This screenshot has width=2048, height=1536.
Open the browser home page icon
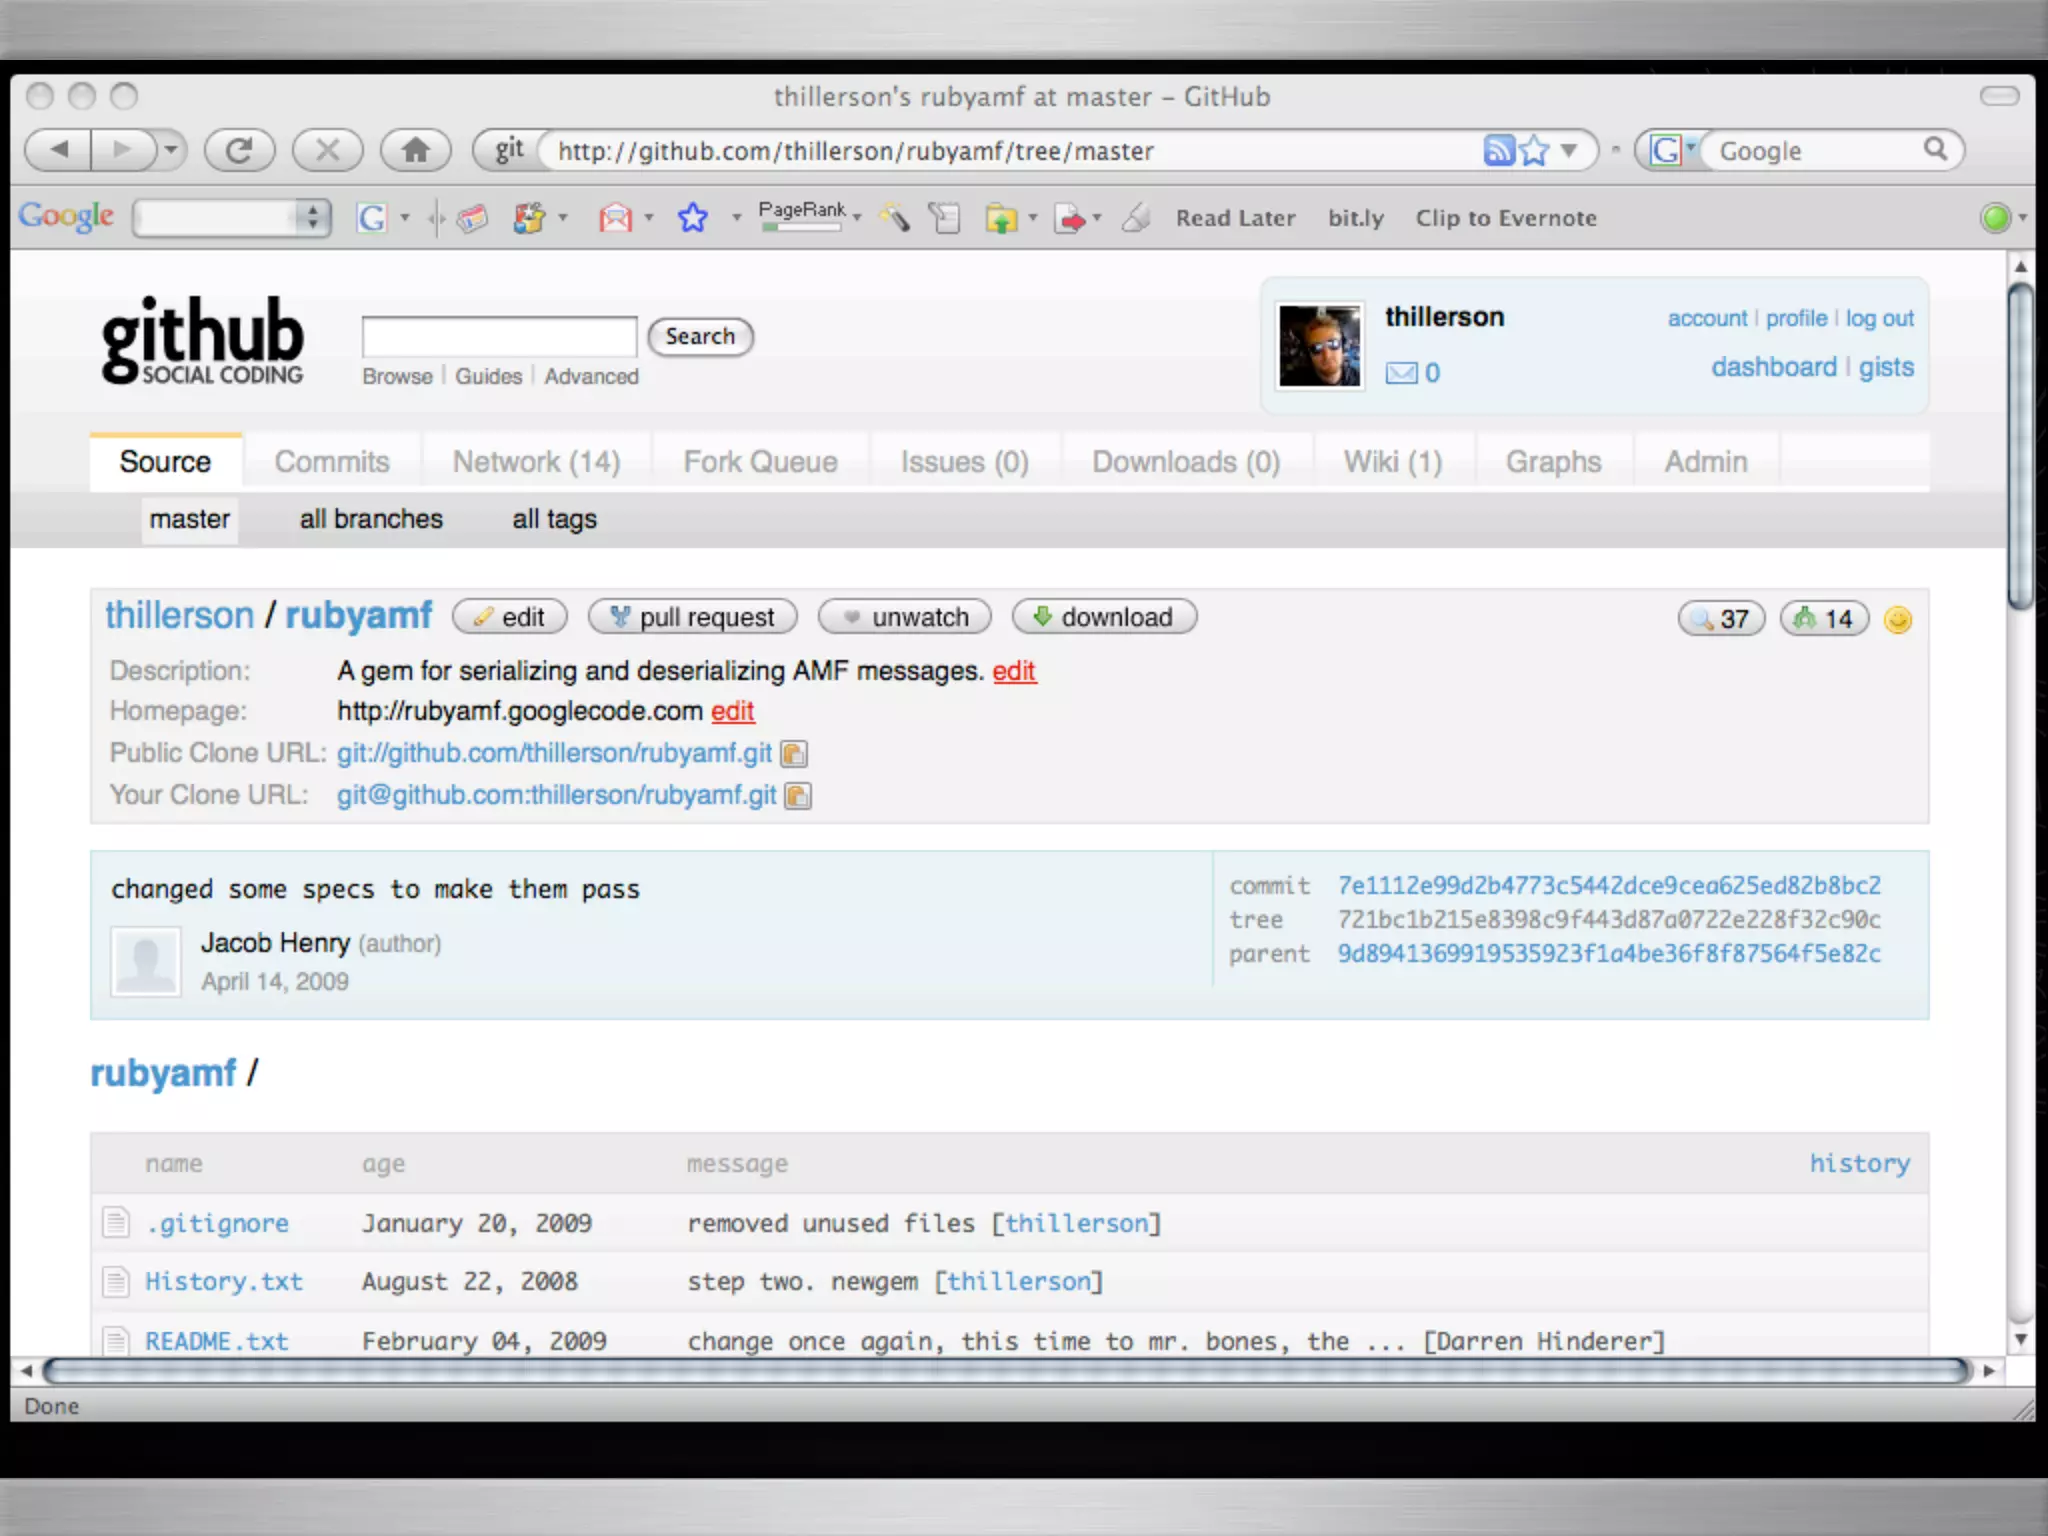pos(415,150)
